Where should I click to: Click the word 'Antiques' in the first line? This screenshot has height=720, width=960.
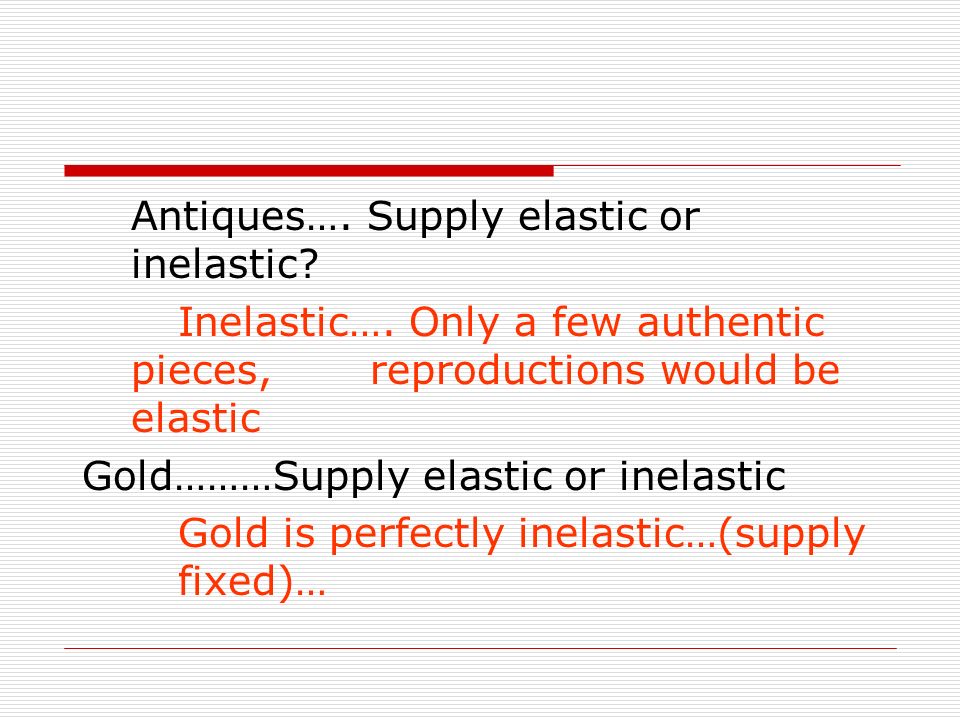point(218,217)
